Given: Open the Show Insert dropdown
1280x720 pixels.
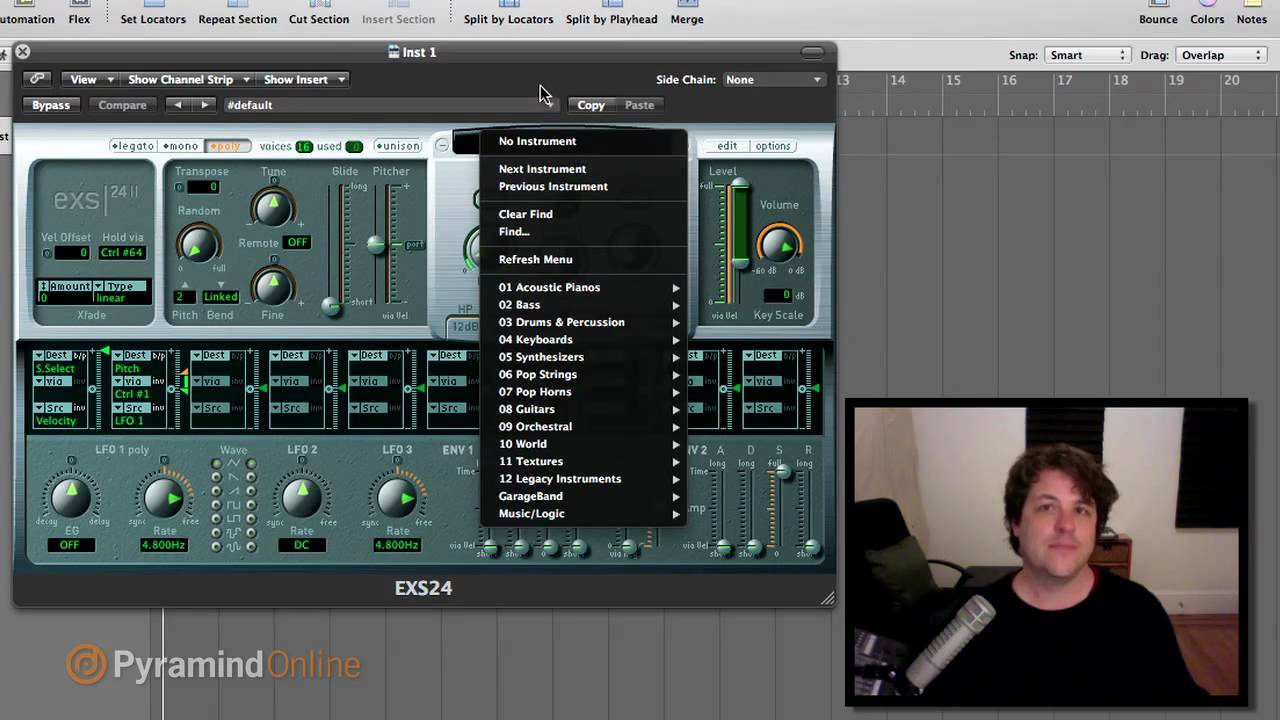Looking at the screenshot, I should (304, 79).
